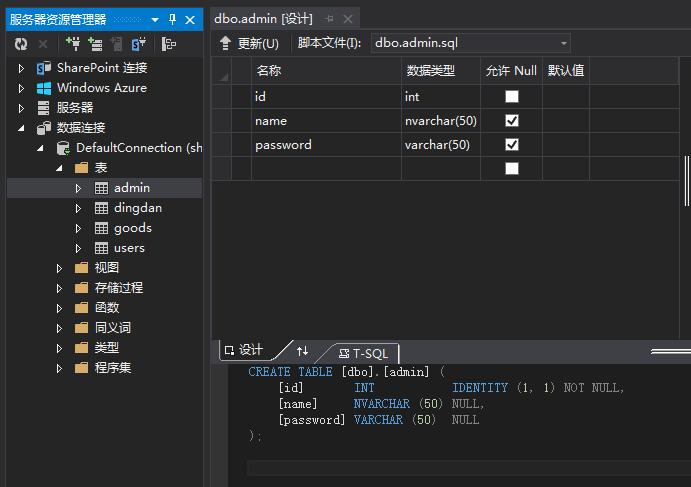Open the Server Explorer window position dropdown
The width and height of the screenshot is (691, 487).
(x=155, y=20)
